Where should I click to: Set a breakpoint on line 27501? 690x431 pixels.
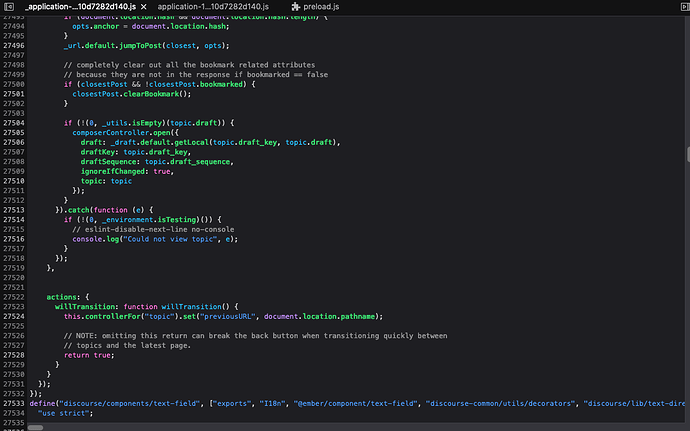(14, 94)
